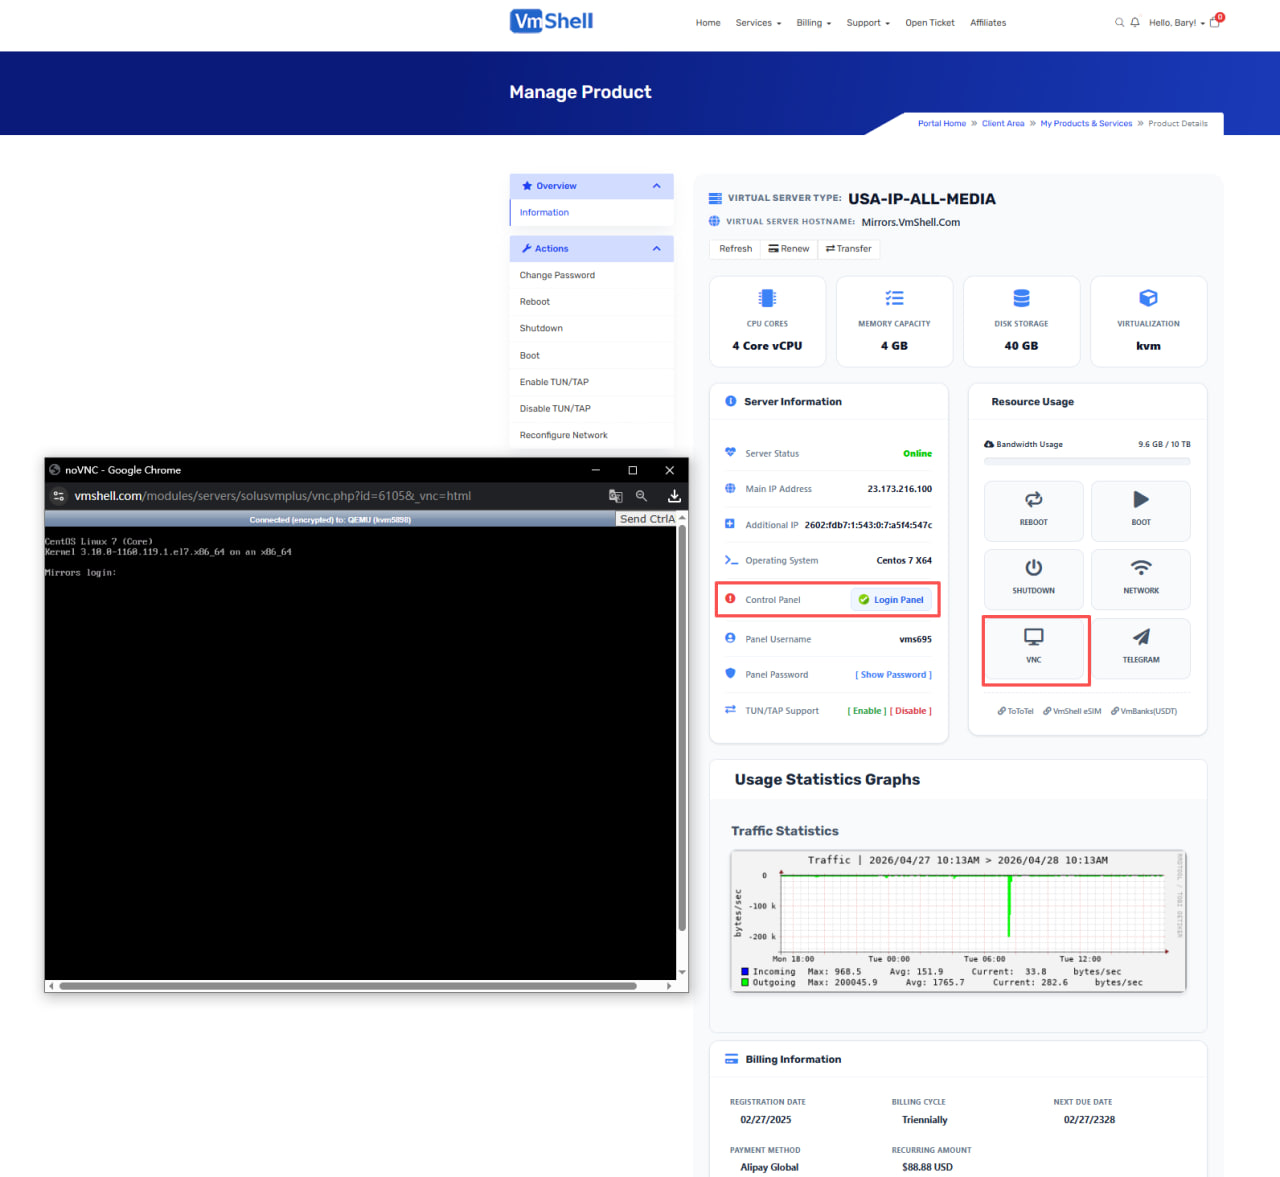Click the bandwidth usage progress bar
The height and width of the screenshot is (1177, 1280).
[1087, 461]
